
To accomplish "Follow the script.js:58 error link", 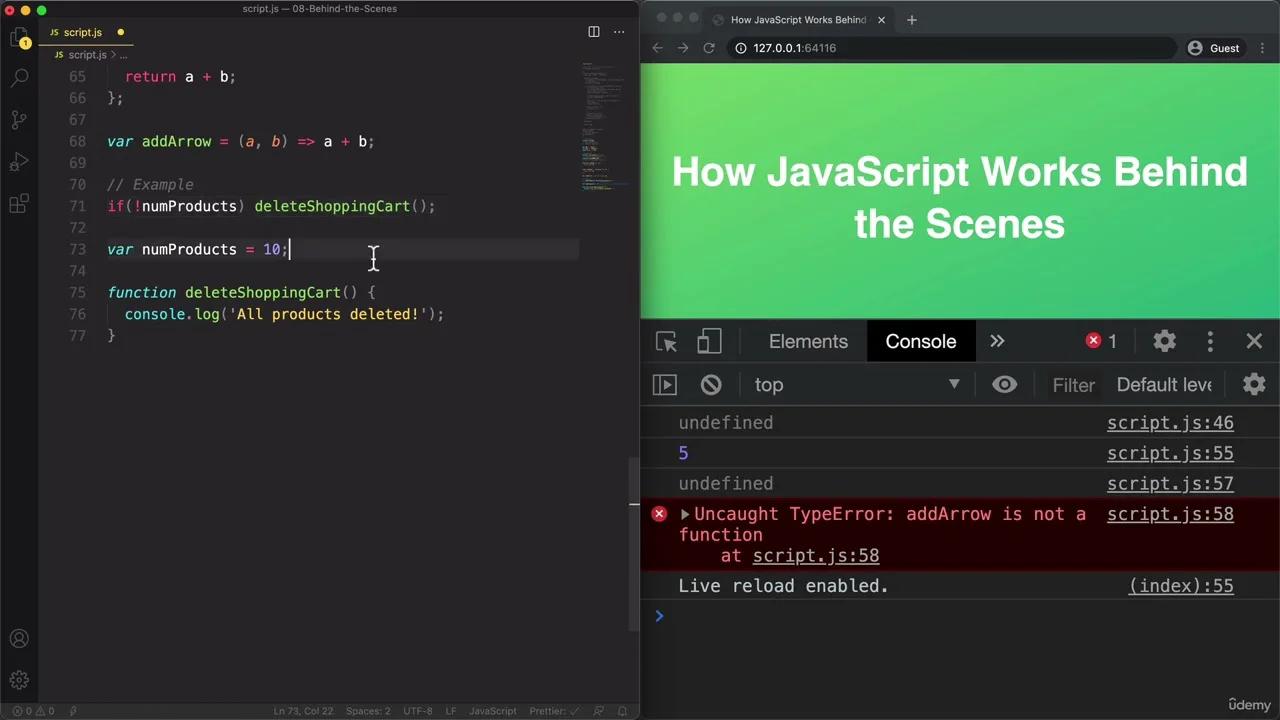I will click(x=1170, y=514).
